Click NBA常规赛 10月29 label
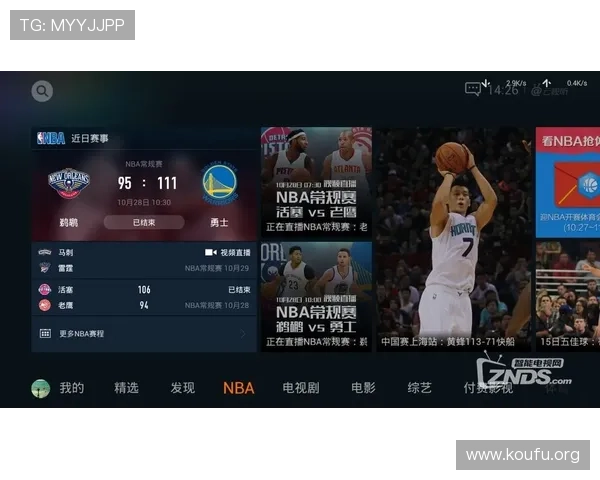 click(217, 268)
